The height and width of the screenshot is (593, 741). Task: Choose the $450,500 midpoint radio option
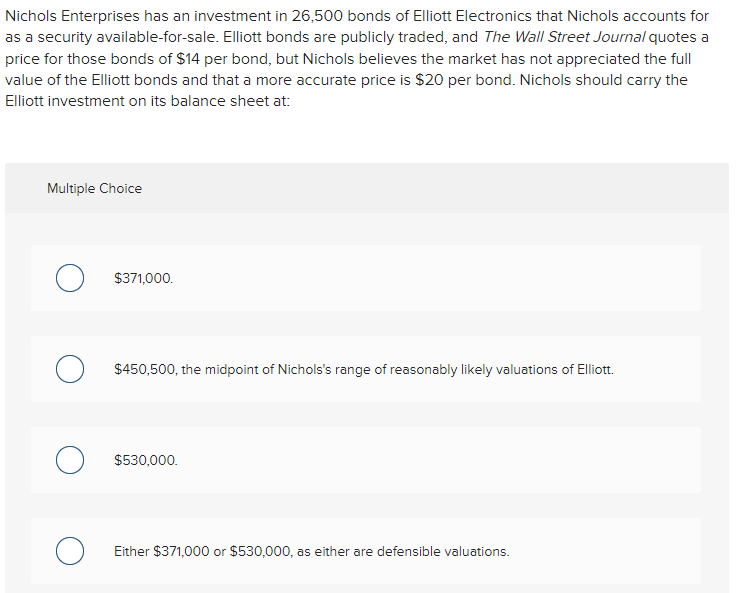click(x=70, y=369)
